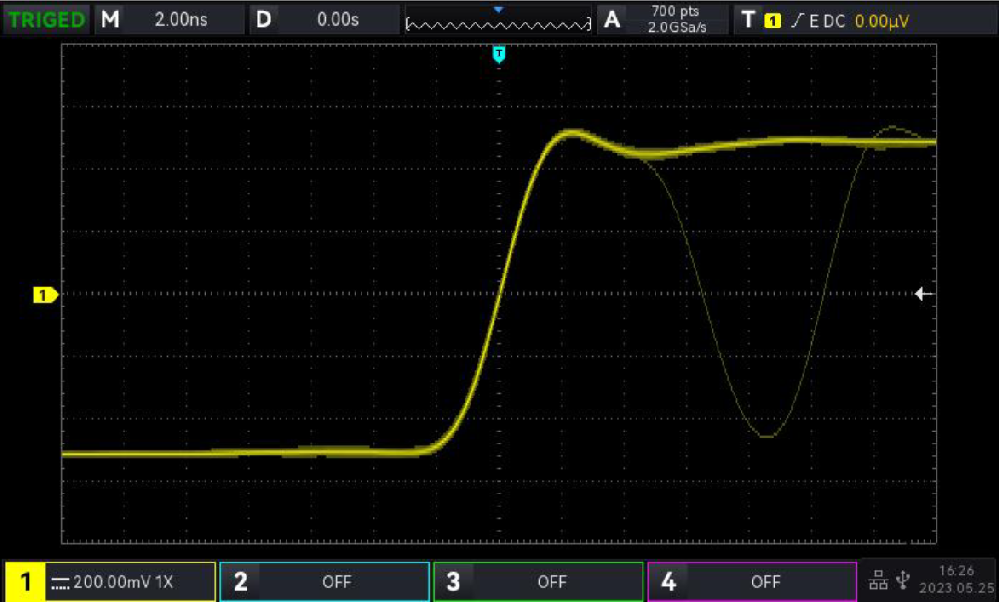1000x603 pixels.
Task: Click the rising edge trigger slope icon
Action: (x=797, y=20)
